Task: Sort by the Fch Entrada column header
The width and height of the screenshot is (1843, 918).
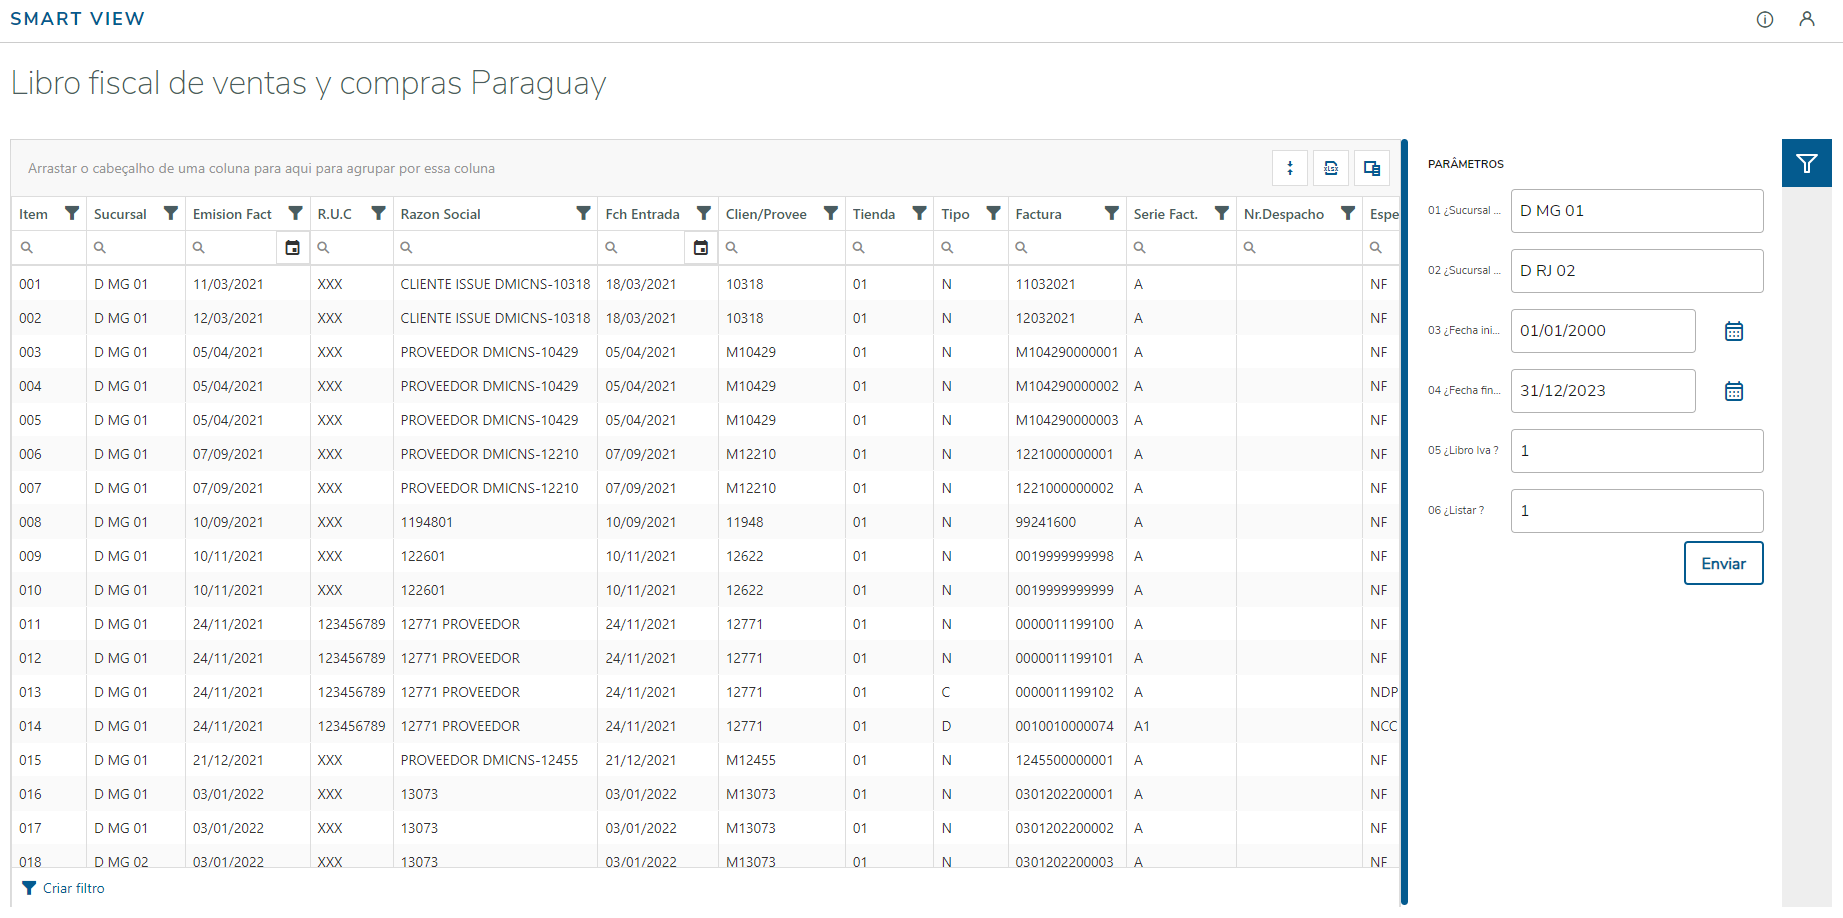Action: click(642, 214)
